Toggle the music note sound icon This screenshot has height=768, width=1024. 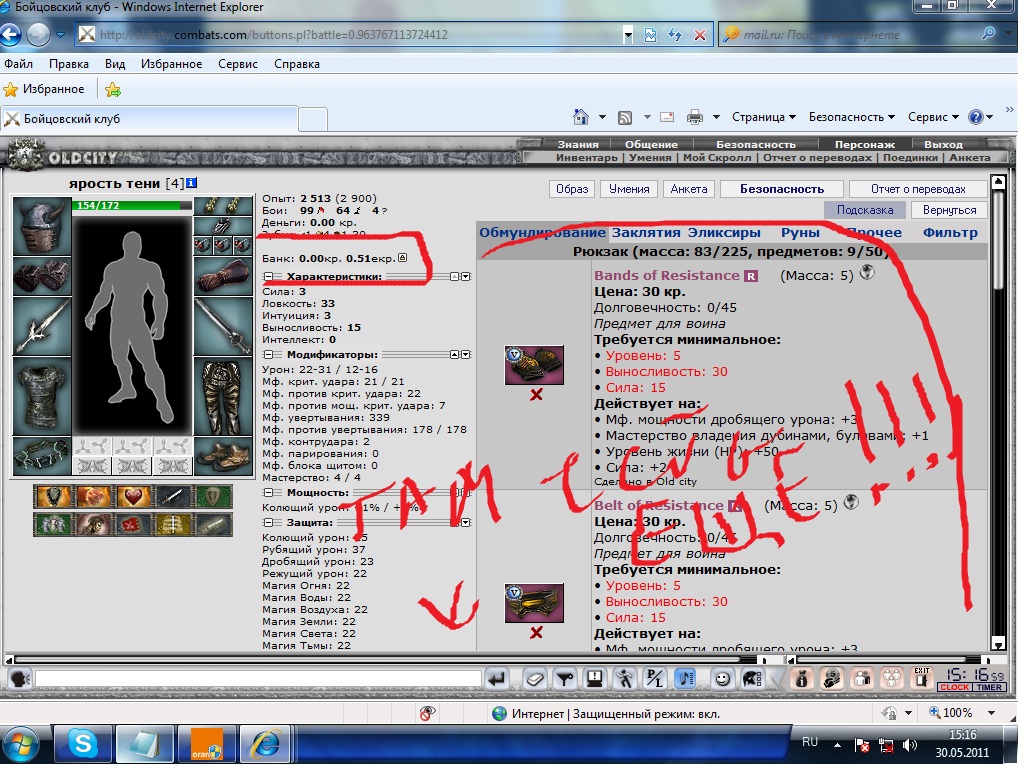coord(685,680)
